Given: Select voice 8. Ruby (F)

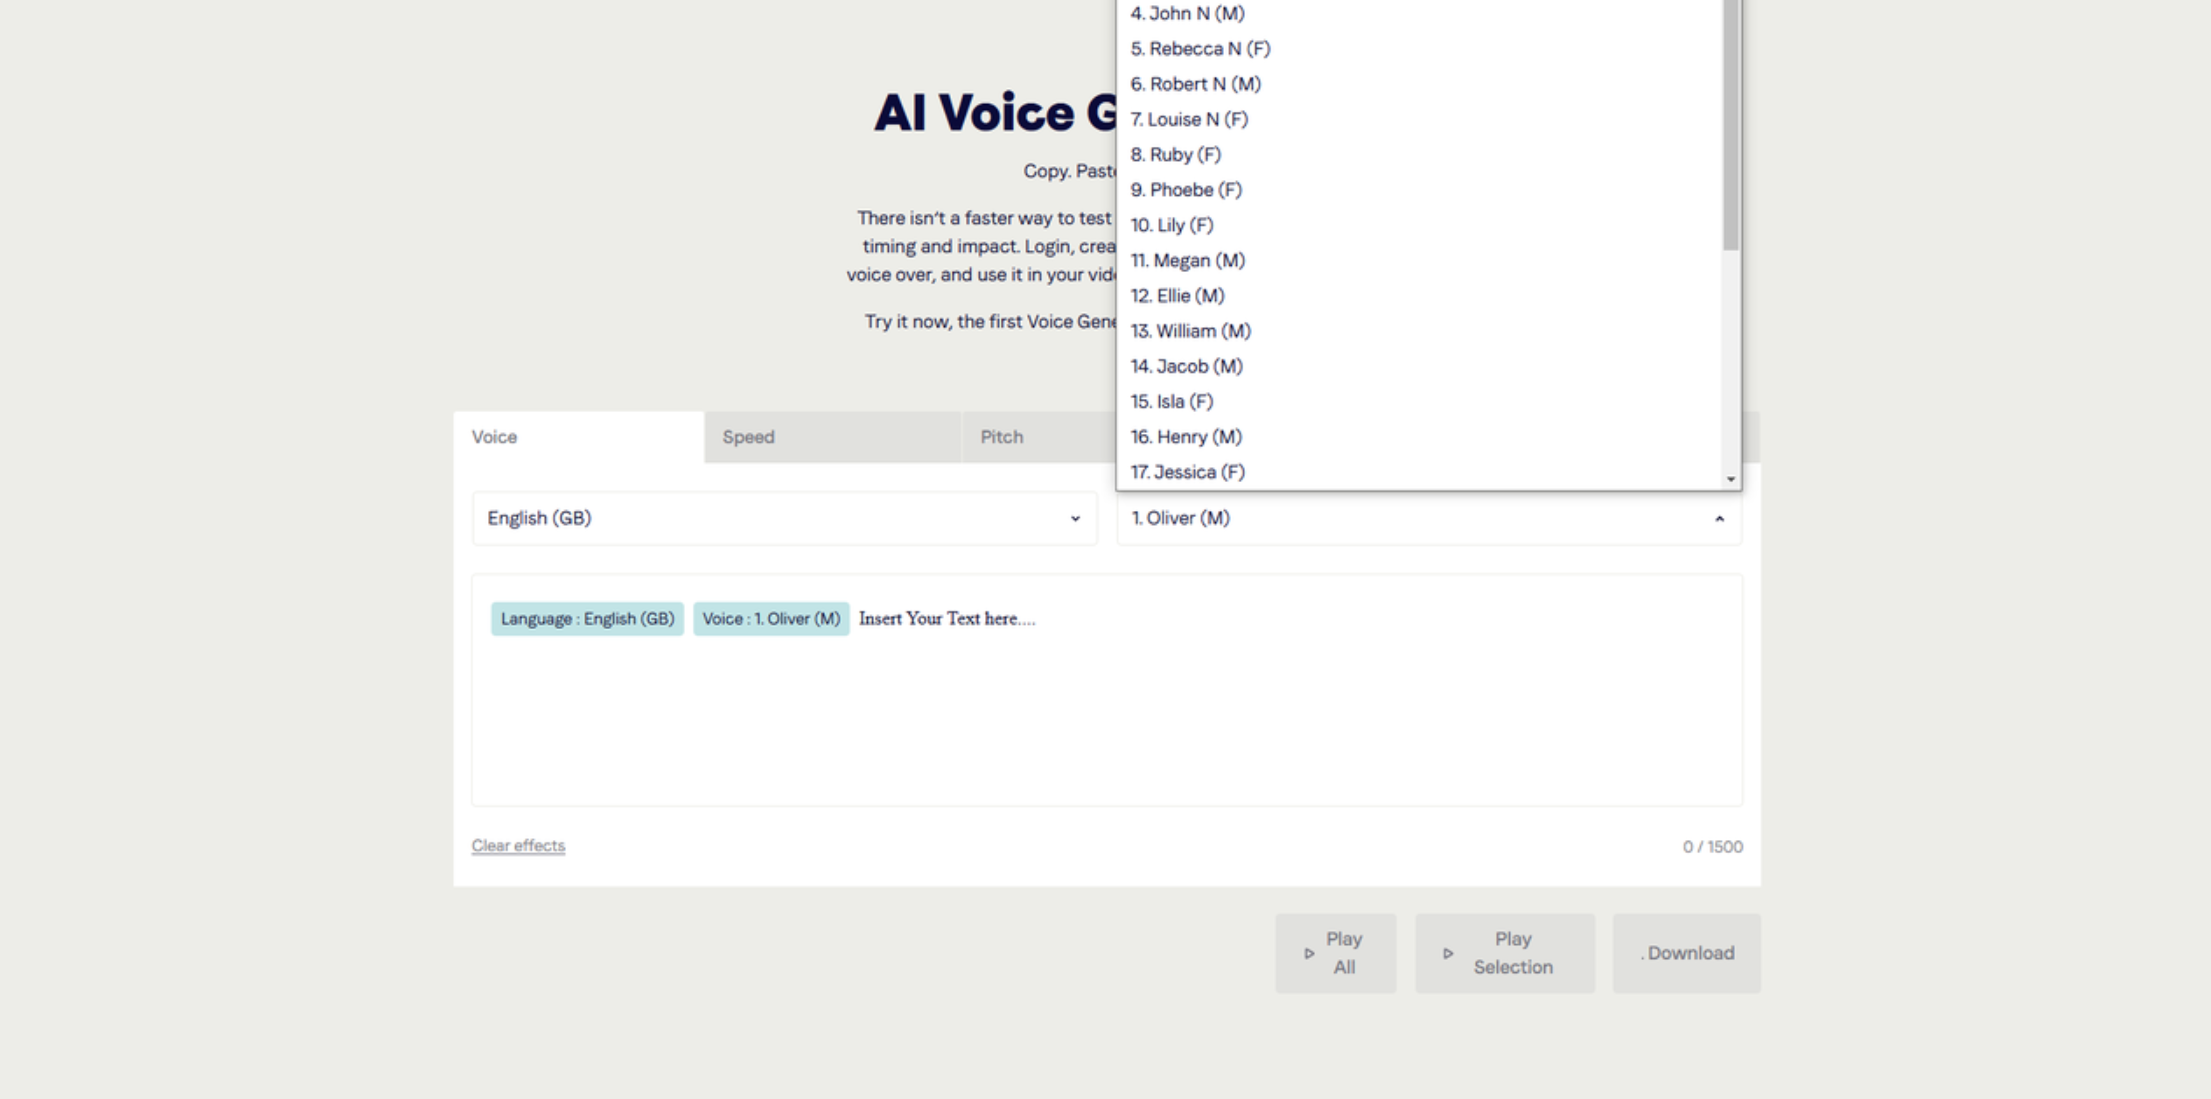Looking at the screenshot, I should [x=1176, y=154].
